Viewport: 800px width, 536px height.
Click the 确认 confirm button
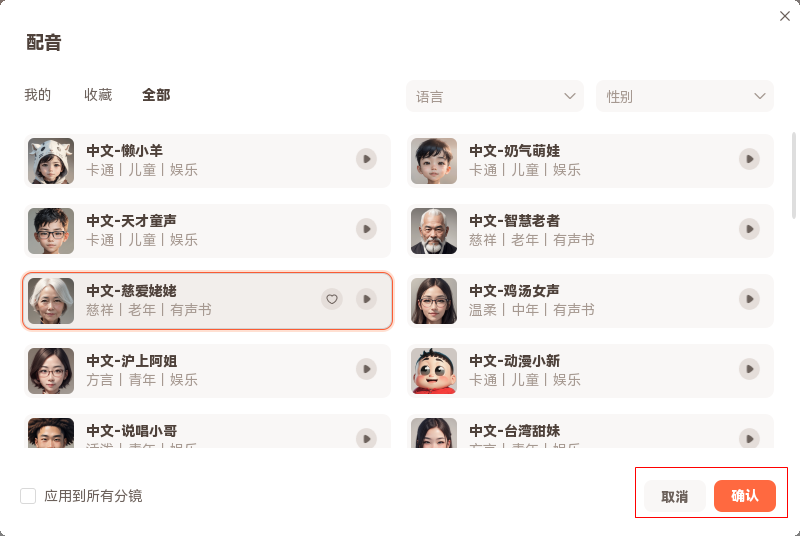(745, 496)
